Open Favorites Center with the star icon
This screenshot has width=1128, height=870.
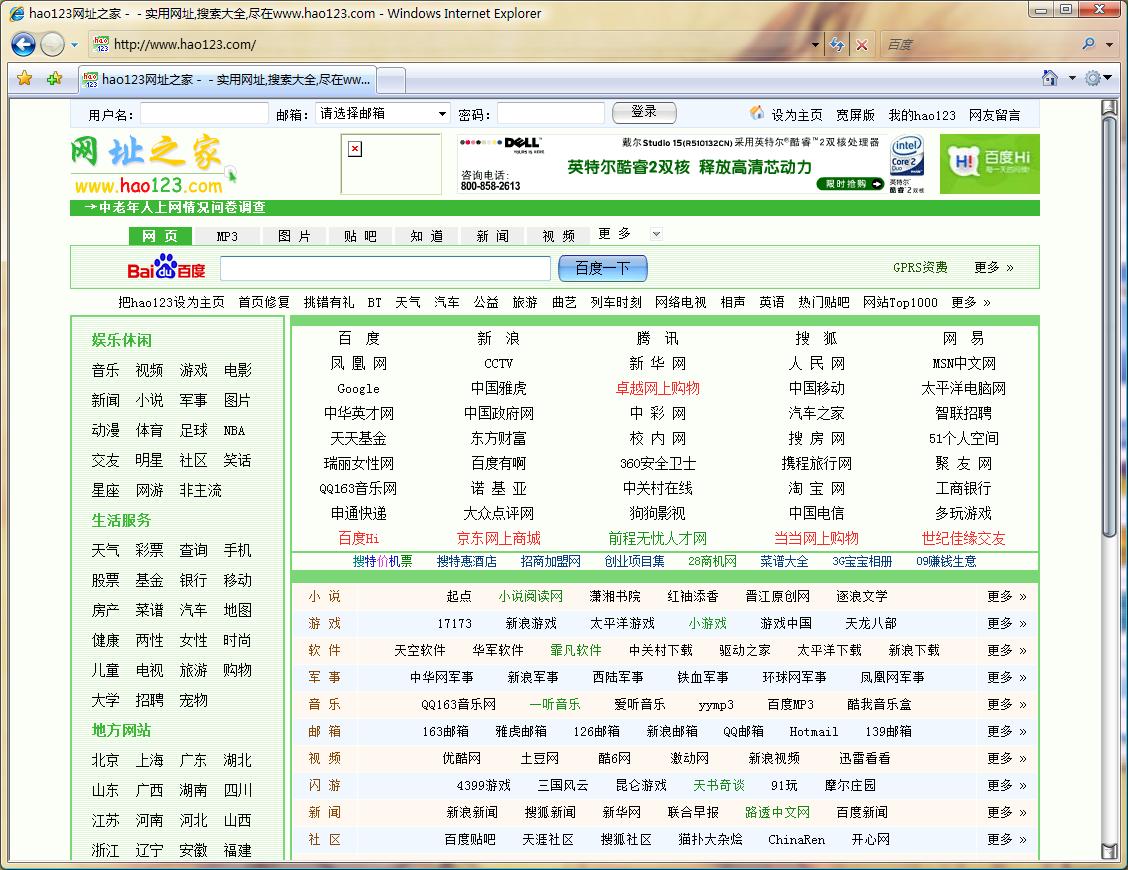[25, 78]
